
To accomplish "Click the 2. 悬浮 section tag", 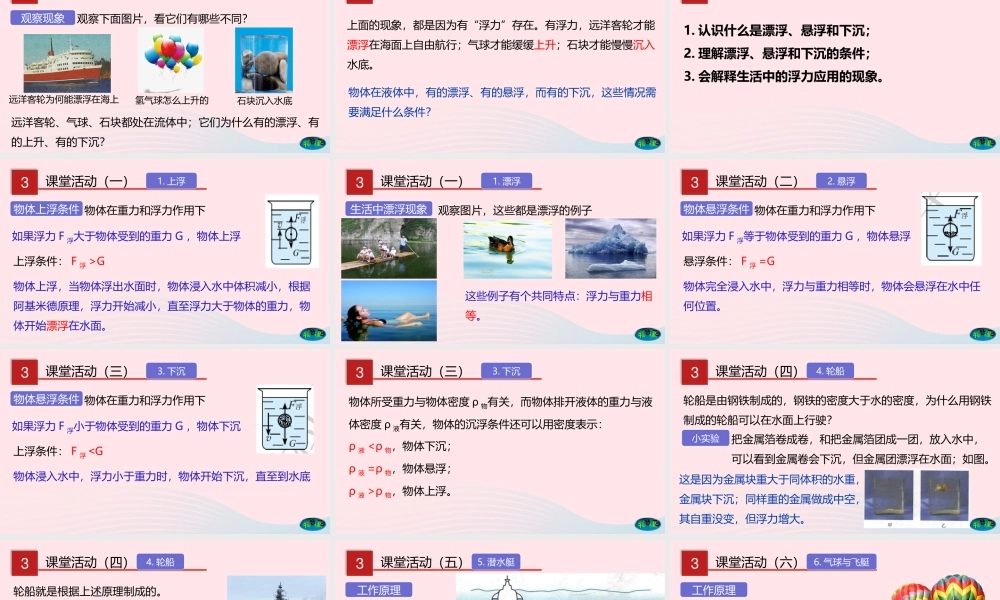I will 841,181.
